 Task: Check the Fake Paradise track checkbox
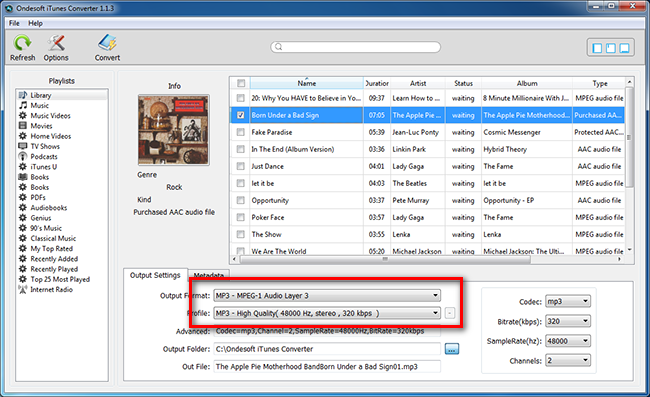pos(240,132)
